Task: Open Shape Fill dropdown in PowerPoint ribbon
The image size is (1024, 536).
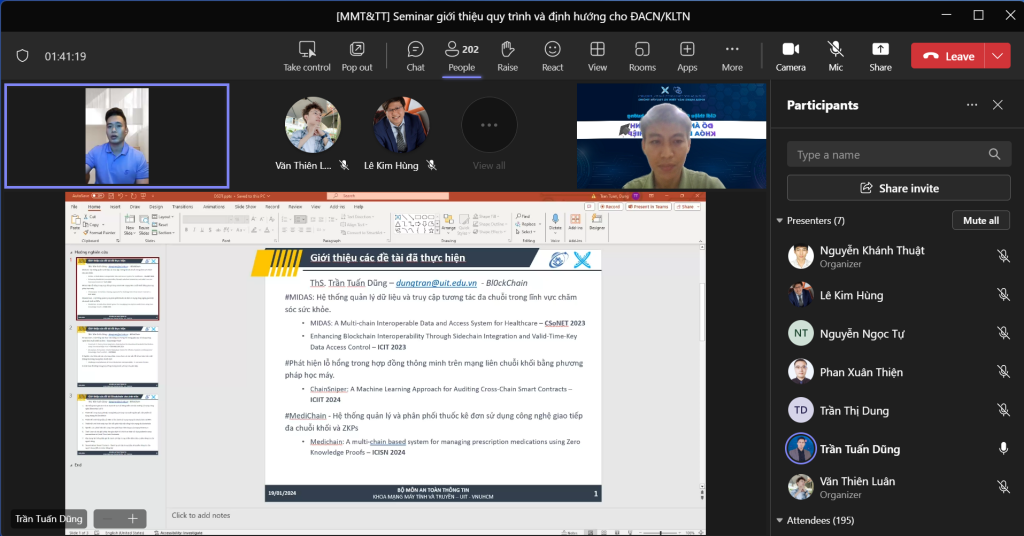Action: click(486, 217)
